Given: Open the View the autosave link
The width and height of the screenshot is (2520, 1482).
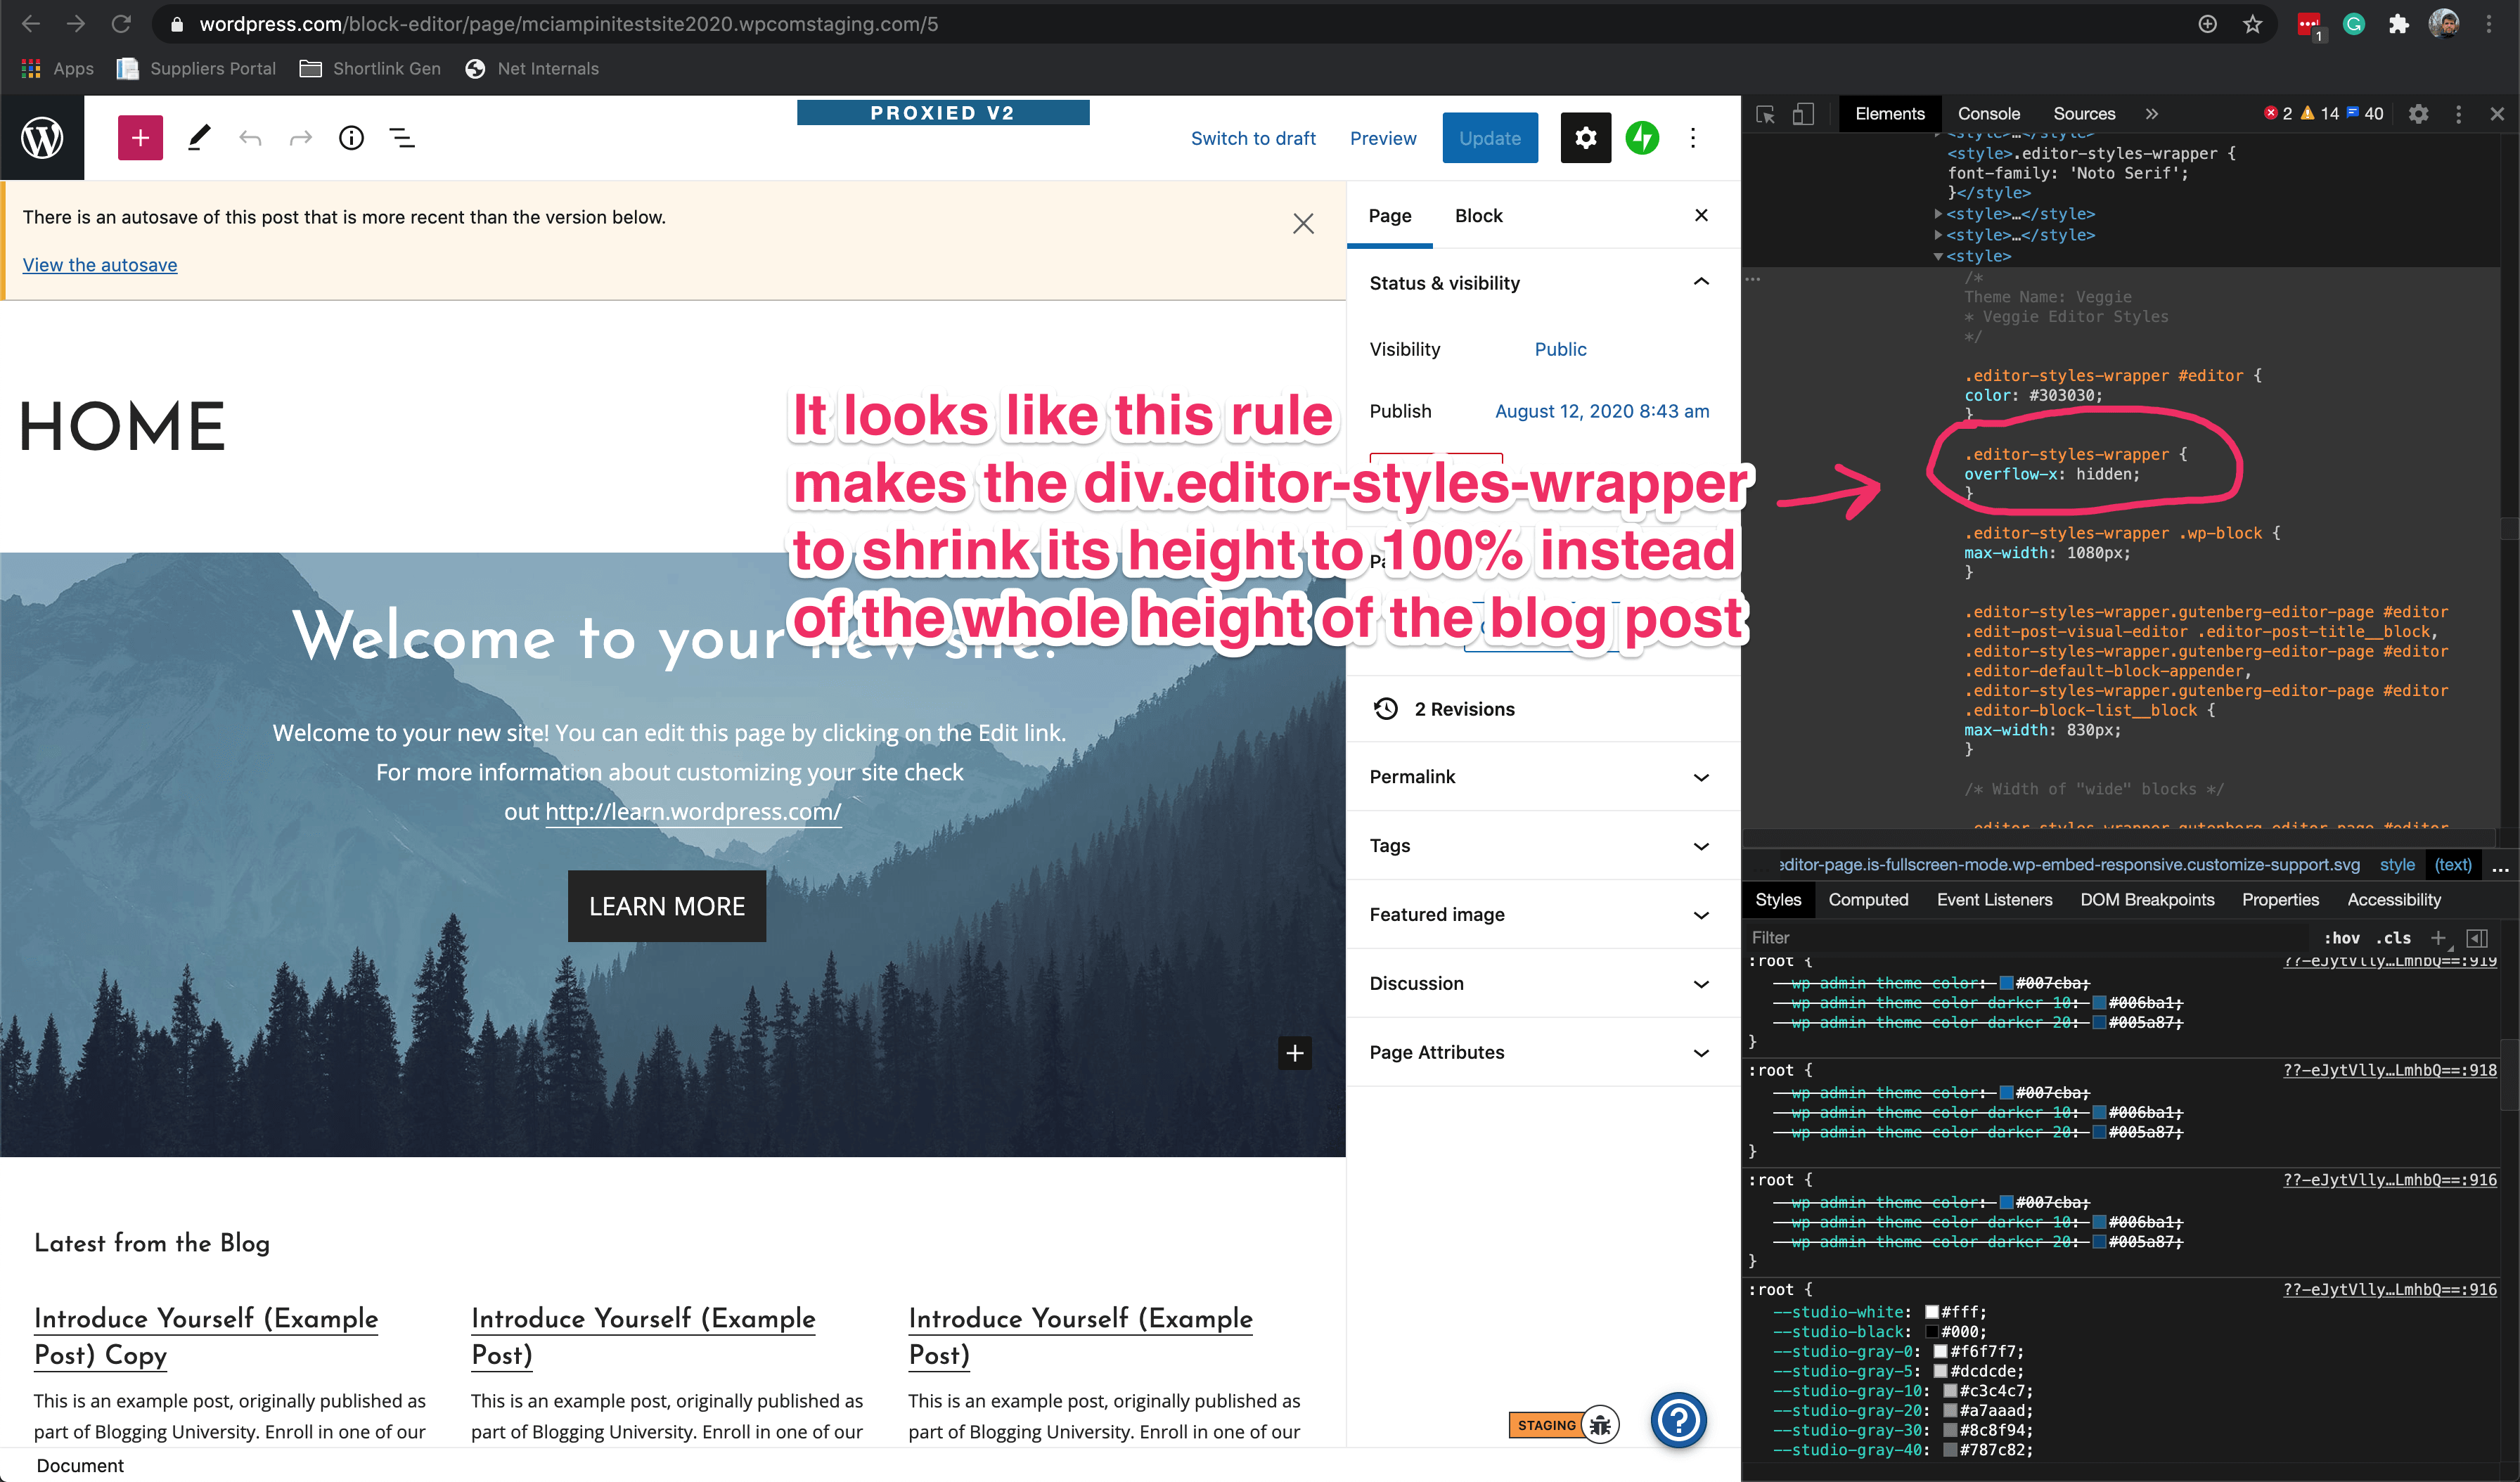Looking at the screenshot, I should [100, 264].
